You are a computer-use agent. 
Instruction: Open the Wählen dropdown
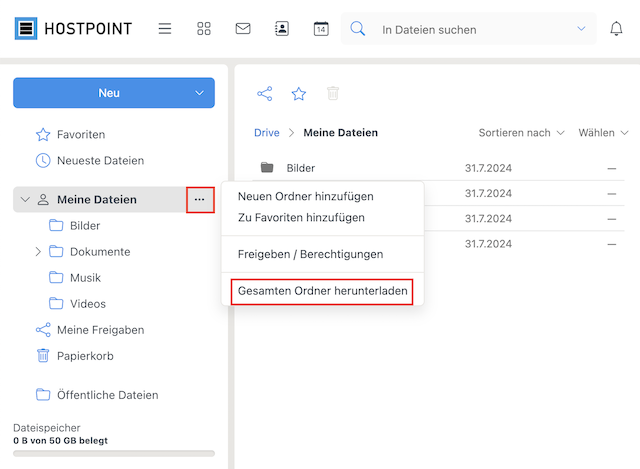(x=603, y=133)
